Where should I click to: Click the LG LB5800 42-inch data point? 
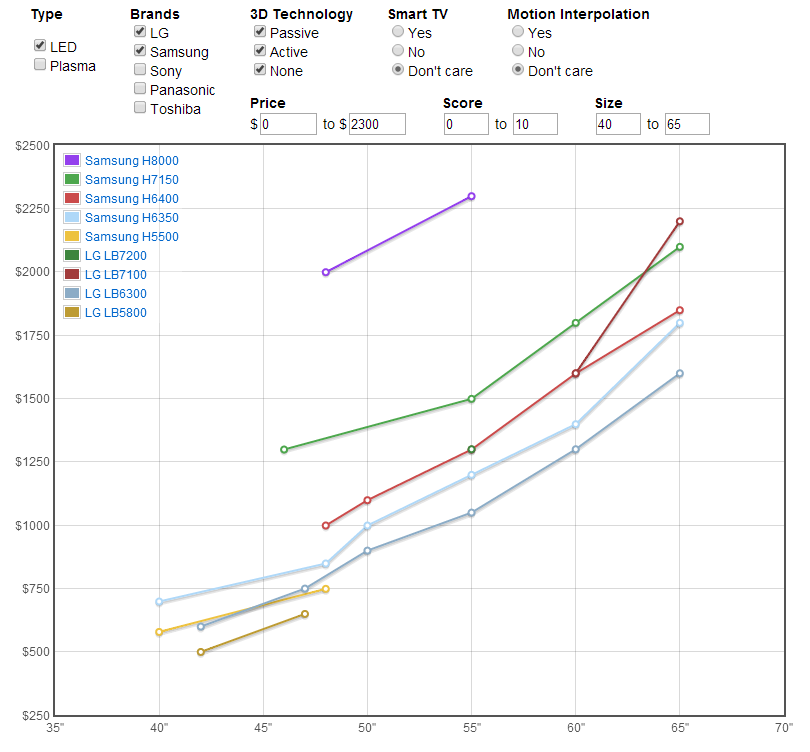[x=201, y=652]
